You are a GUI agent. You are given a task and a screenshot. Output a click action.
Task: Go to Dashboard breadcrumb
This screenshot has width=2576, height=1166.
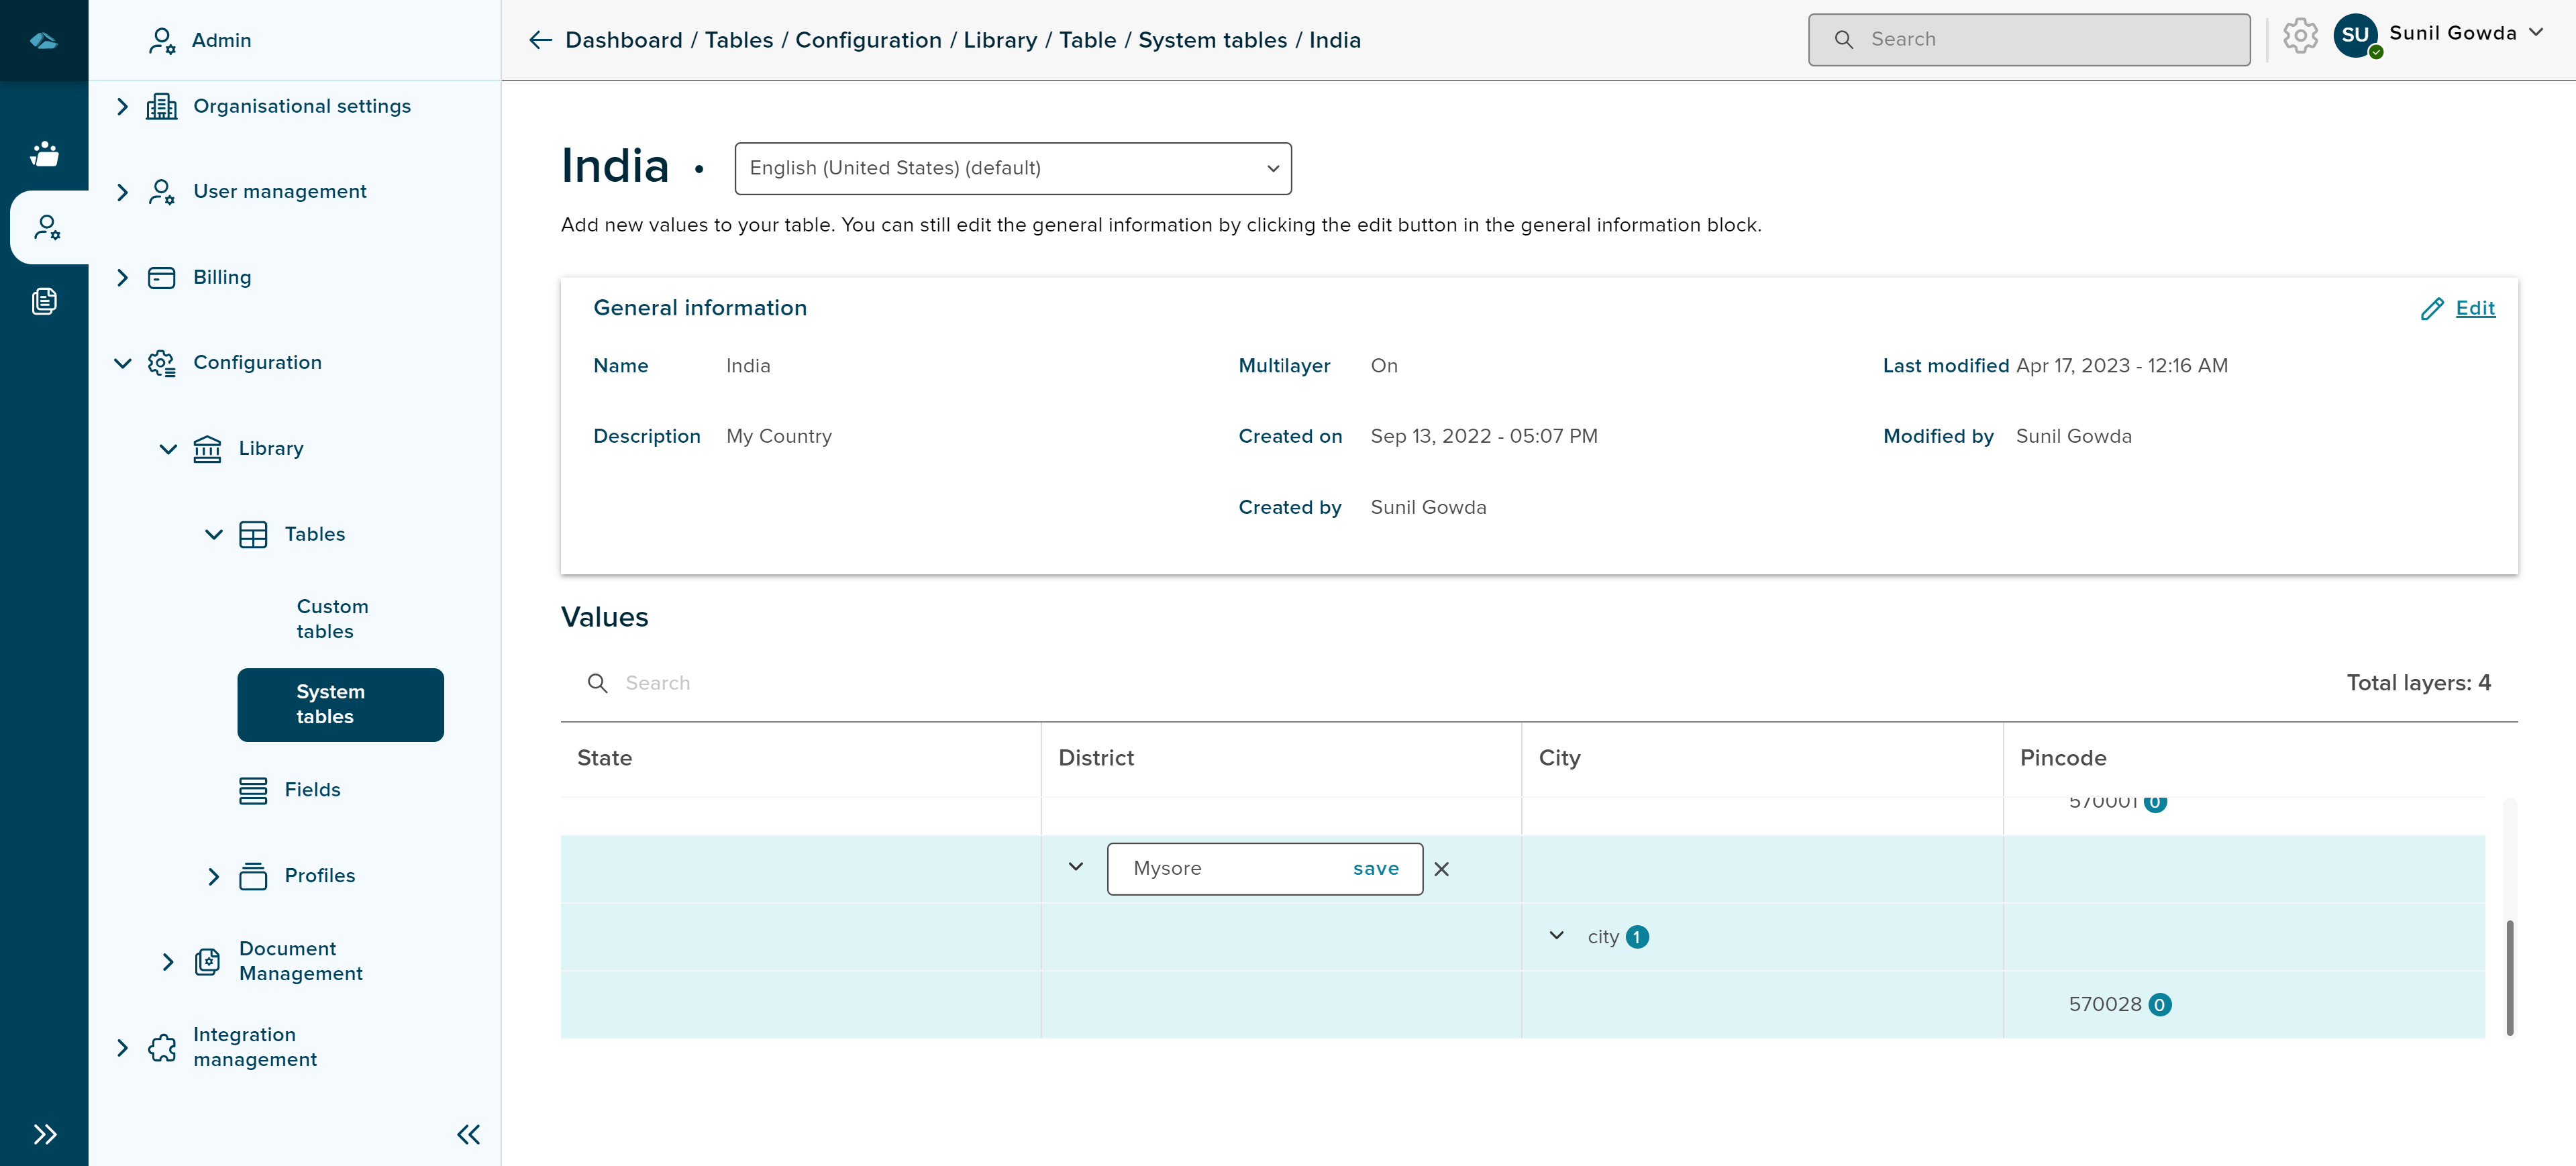click(x=623, y=40)
